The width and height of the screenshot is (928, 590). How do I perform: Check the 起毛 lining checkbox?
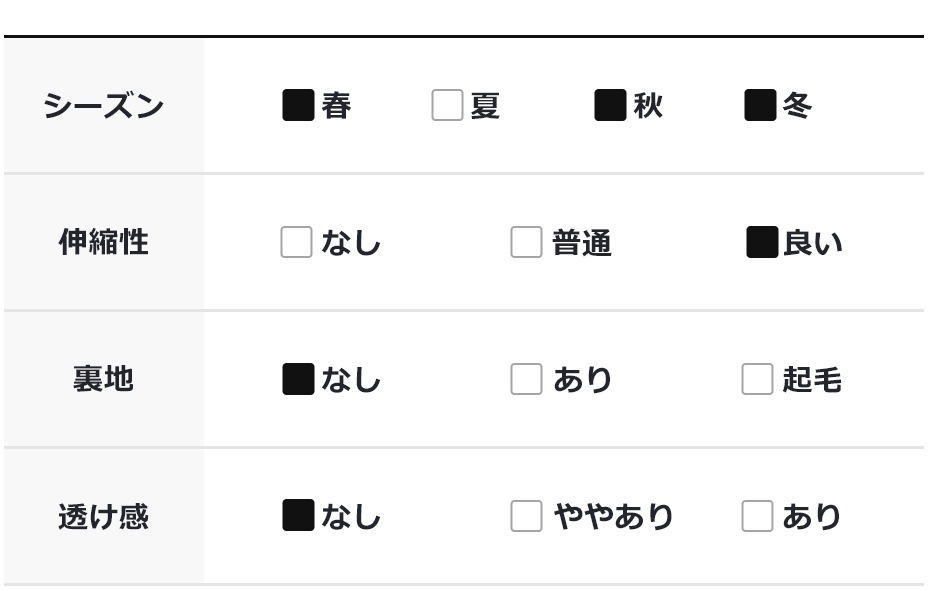tap(757, 380)
